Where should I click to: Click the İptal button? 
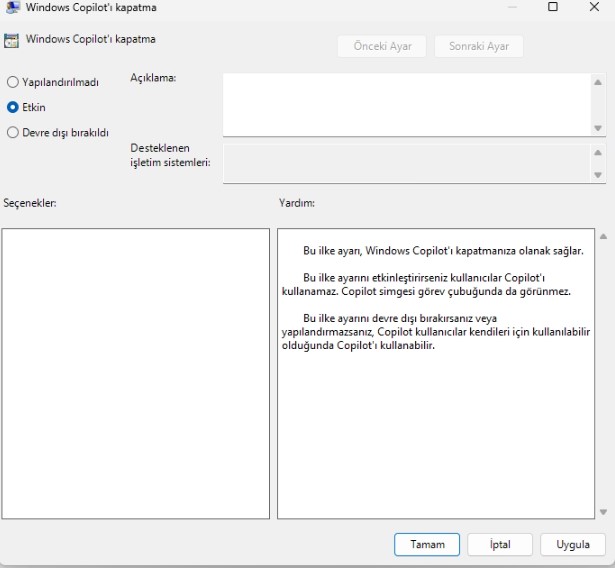pos(500,544)
